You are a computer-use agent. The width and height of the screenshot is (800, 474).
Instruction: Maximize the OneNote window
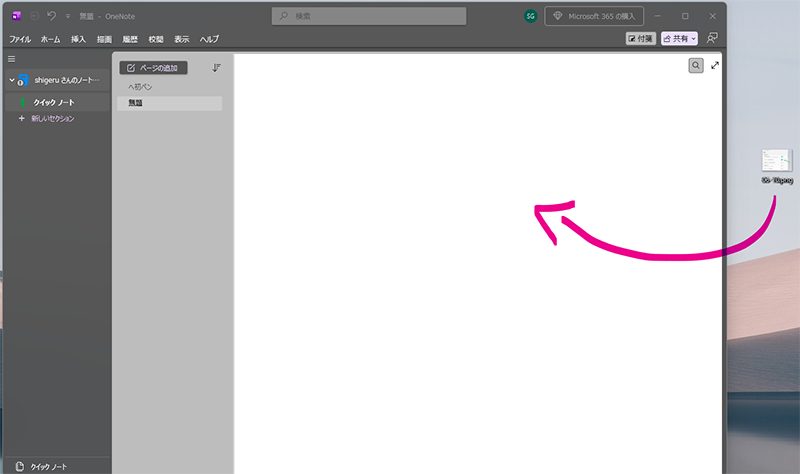click(x=685, y=16)
